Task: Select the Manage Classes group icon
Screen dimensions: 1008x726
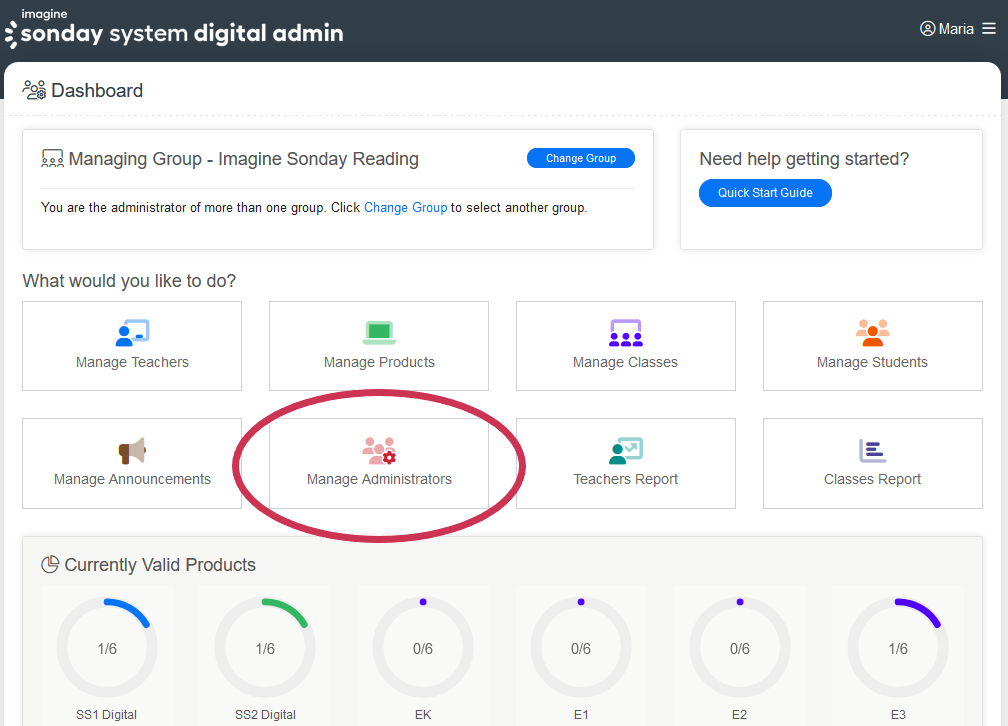Action: click(x=626, y=332)
